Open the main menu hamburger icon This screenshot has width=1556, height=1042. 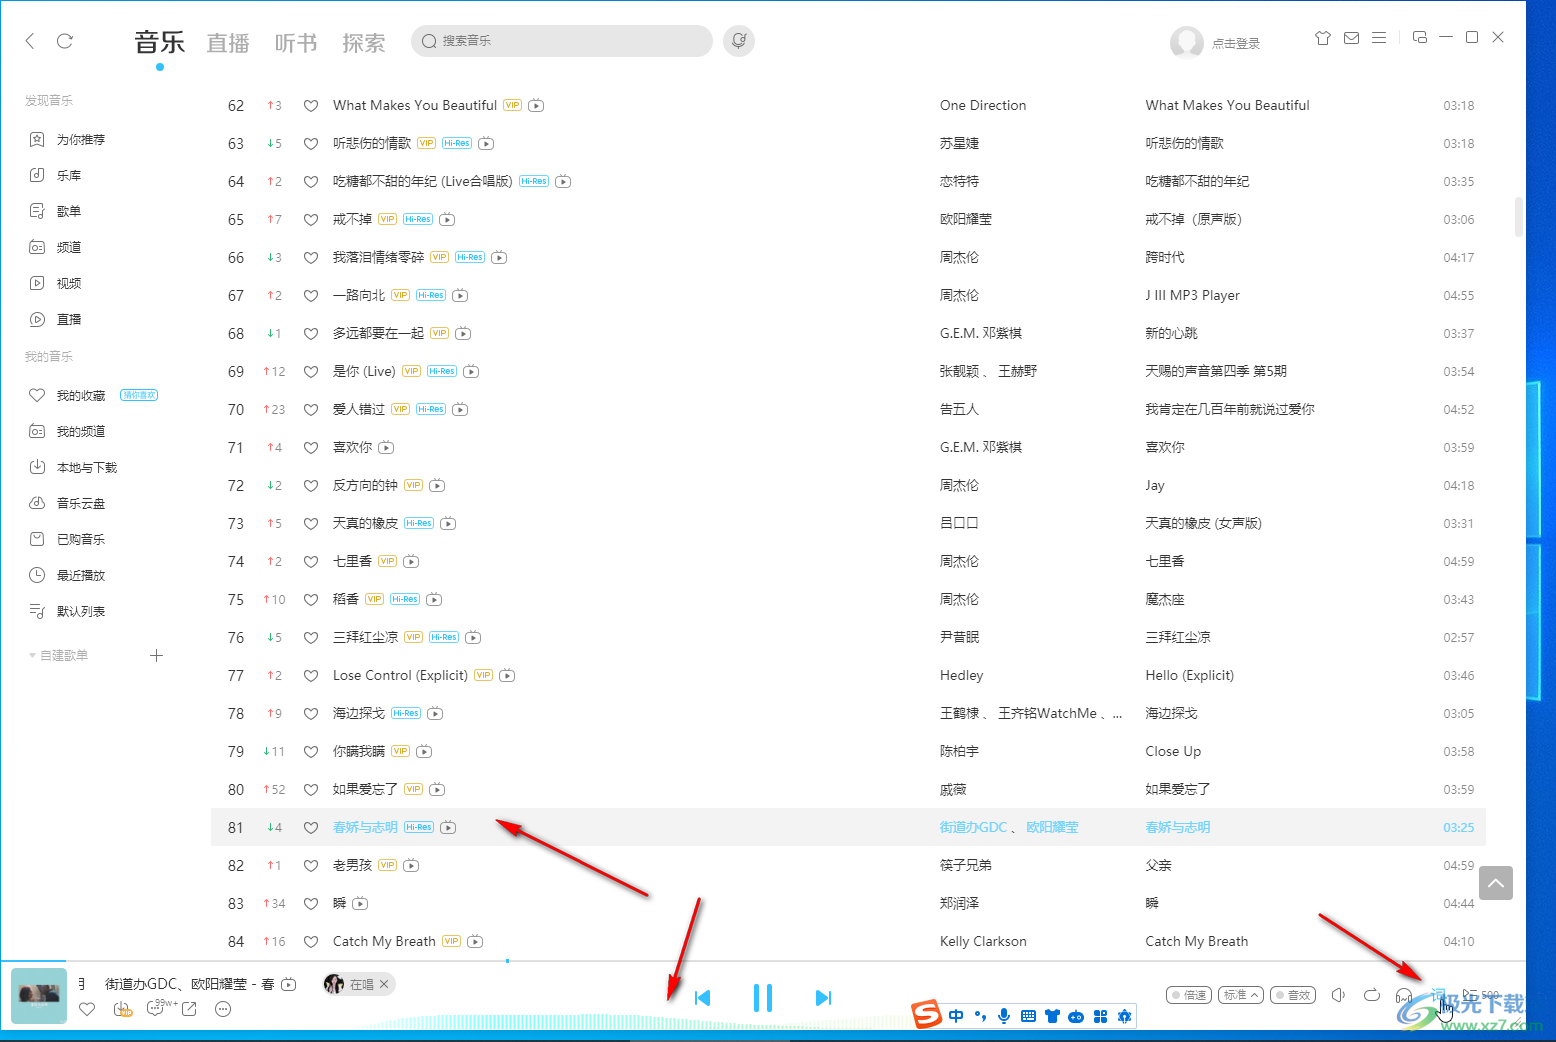[1379, 38]
